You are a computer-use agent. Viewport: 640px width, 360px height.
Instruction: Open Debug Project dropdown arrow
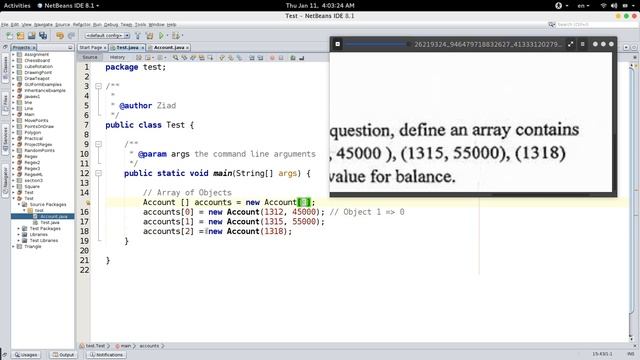(x=182, y=36)
